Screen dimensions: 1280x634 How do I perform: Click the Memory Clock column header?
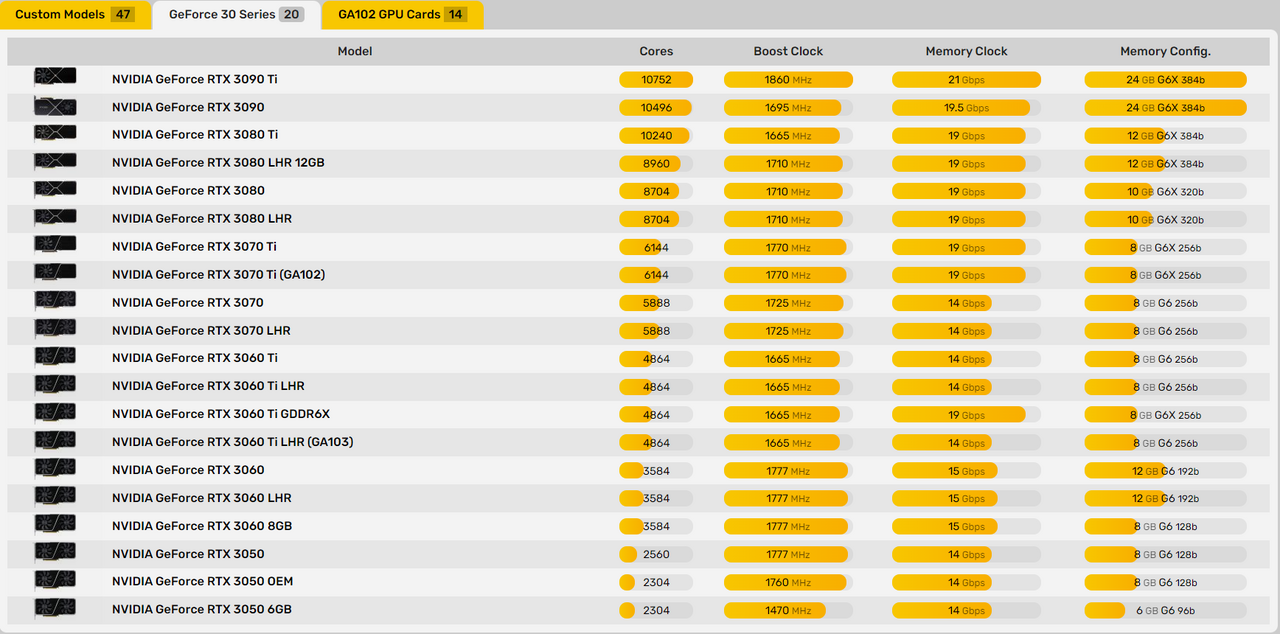[966, 51]
